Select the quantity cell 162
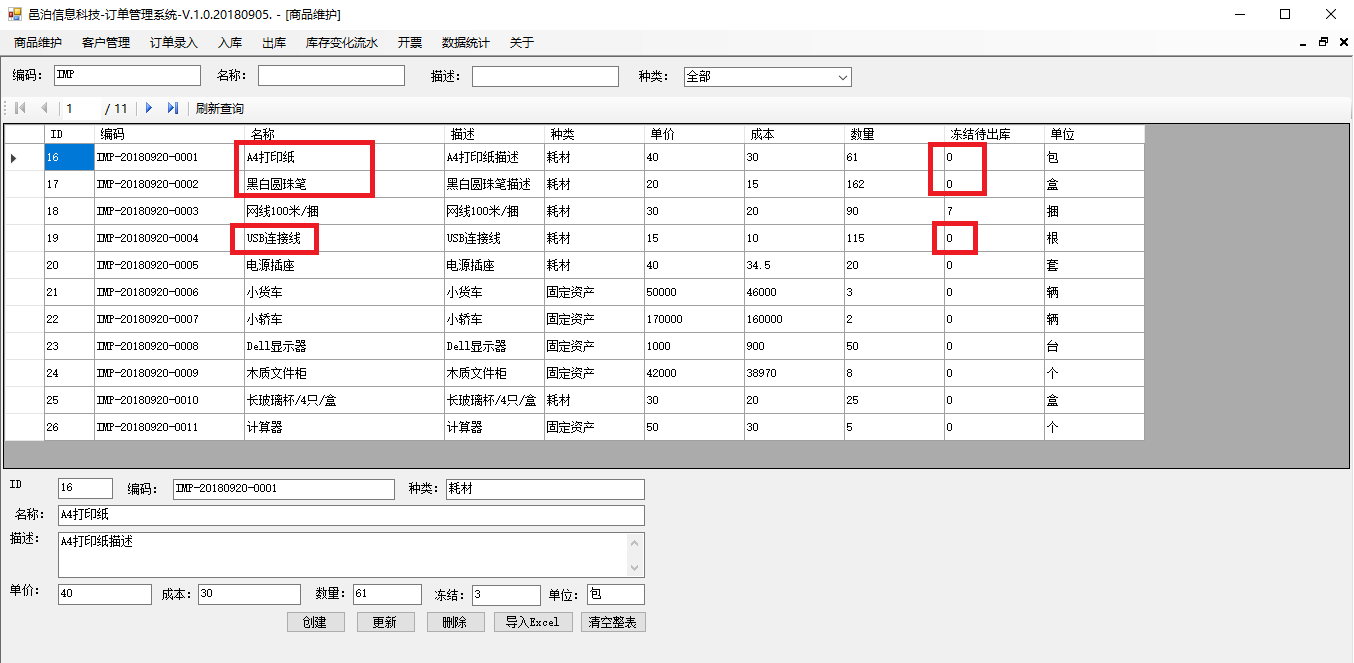 coord(895,184)
